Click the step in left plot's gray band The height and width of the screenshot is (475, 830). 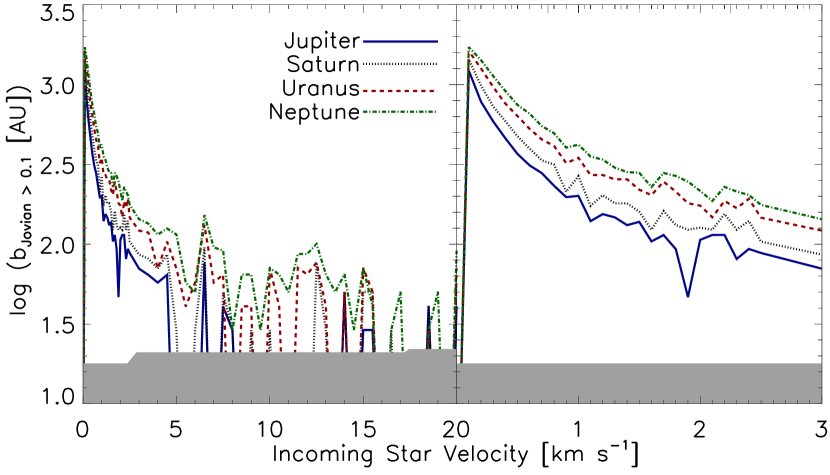coord(131,357)
